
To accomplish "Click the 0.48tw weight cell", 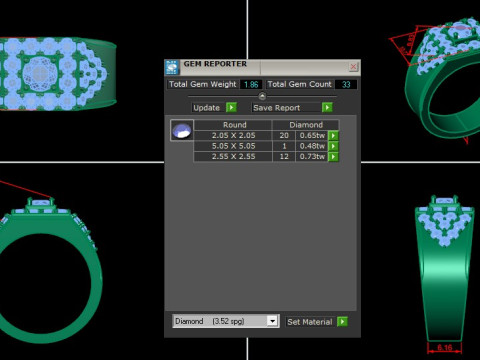I will coord(312,146).
